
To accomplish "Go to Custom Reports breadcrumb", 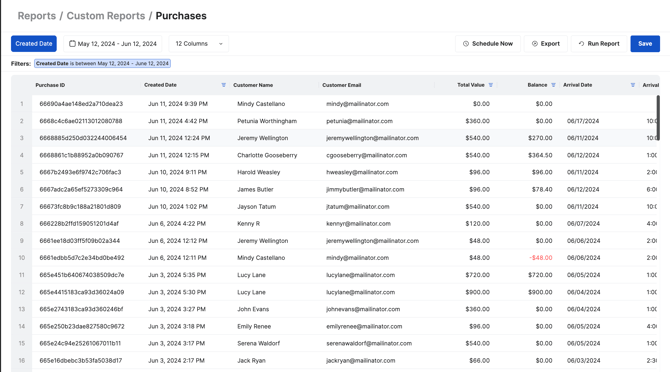I will 106,16.
